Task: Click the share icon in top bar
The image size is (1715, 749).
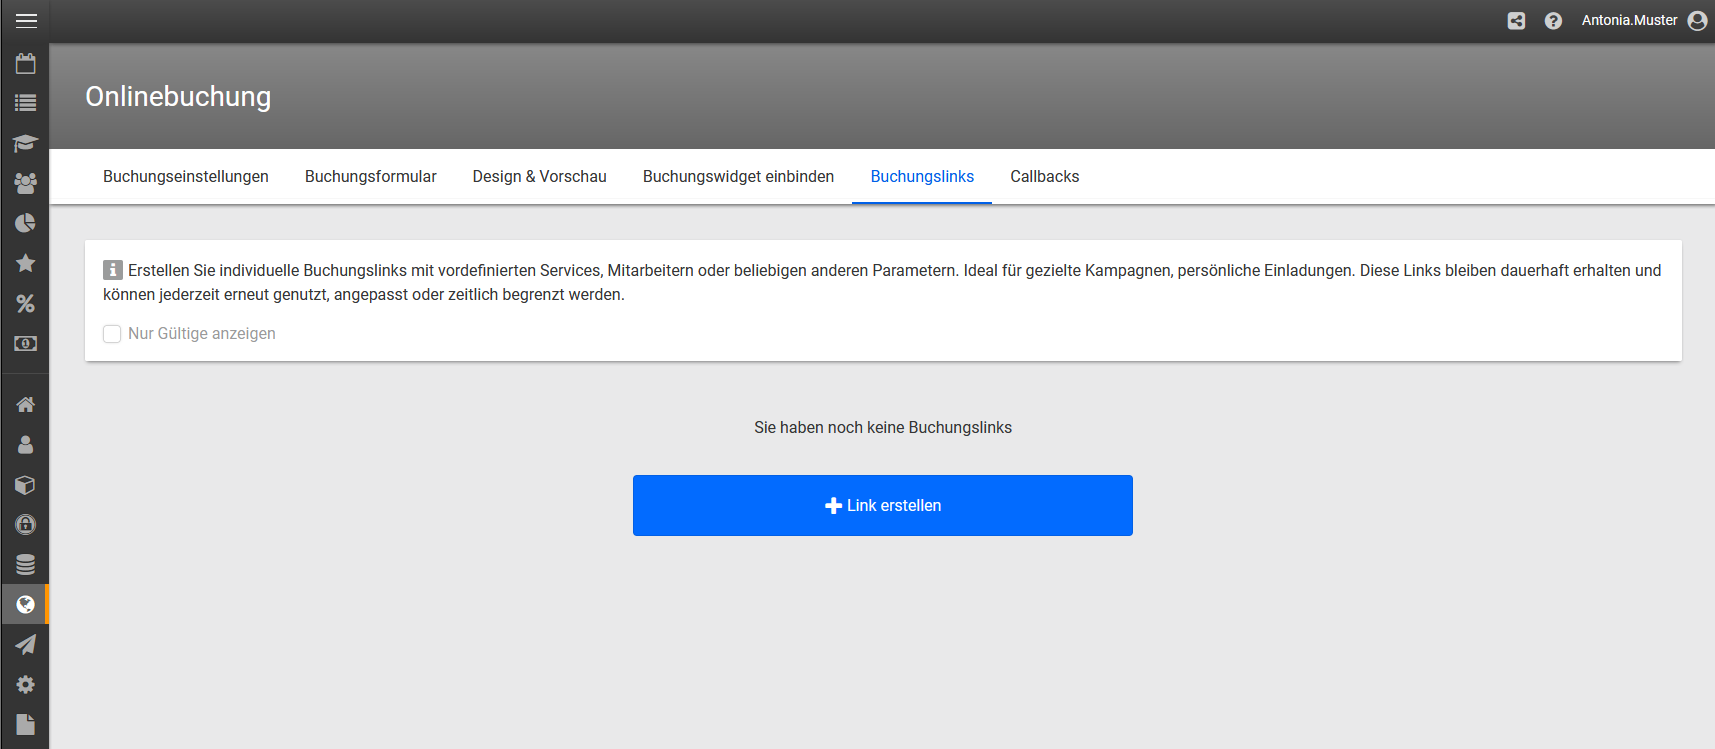Action: click(x=1516, y=21)
